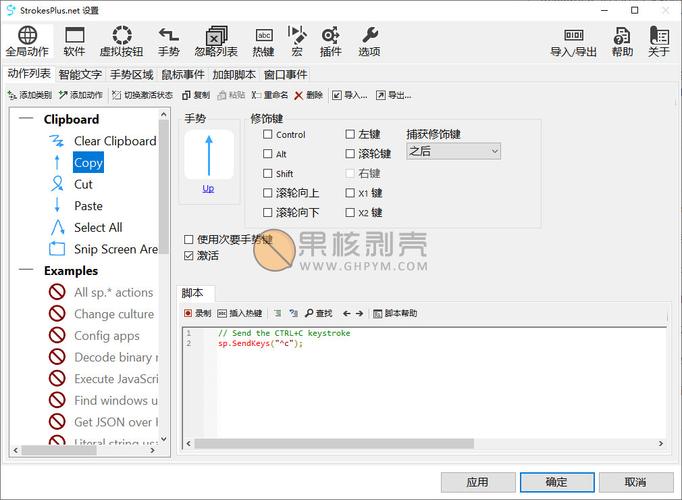
Task: Switch to the 手势区域 tab
Action: (x=131, y=75)
